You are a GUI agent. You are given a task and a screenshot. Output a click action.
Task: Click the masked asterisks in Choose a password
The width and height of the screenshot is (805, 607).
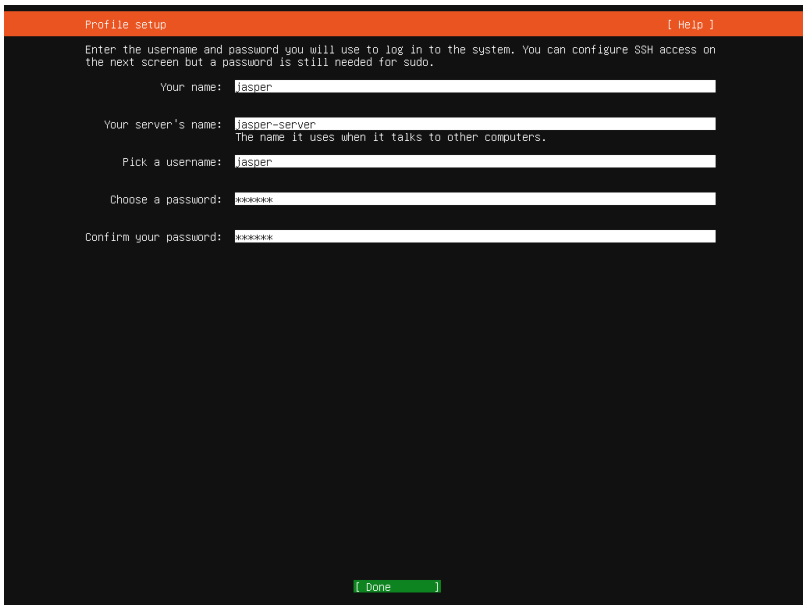pyautogui.click(x=254, y=200)
